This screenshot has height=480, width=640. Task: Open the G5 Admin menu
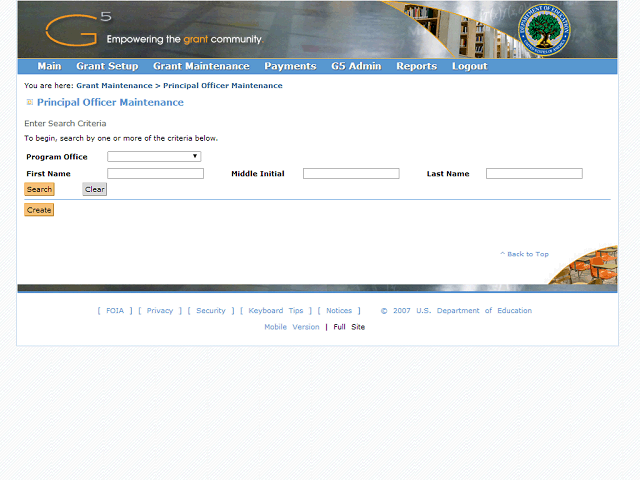pyautogui.click(x=356, y=66)
